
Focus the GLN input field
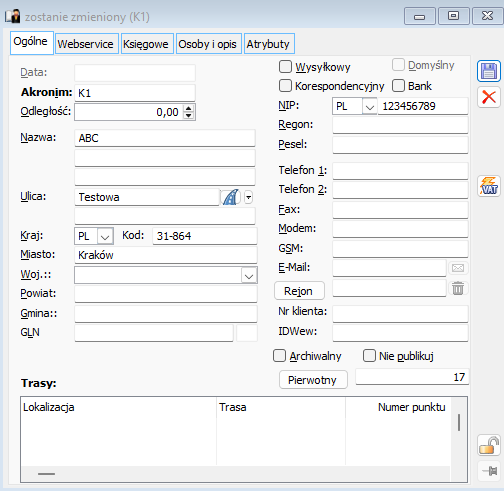pyautogui.click(x=154, y=333)
